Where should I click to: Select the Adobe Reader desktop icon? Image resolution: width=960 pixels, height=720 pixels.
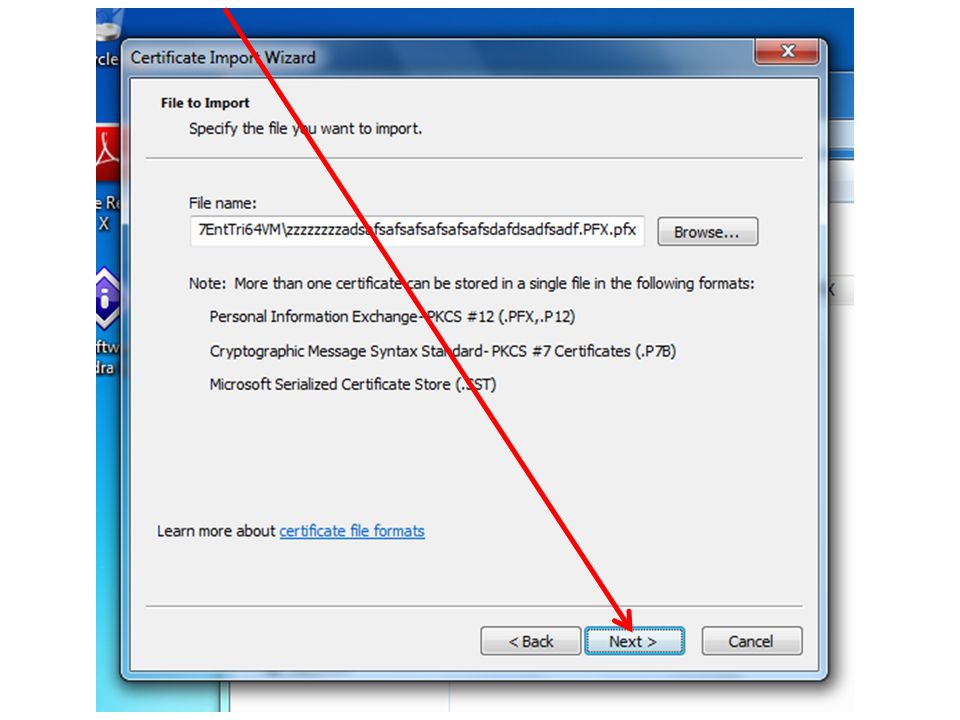[x=108, y=153]
